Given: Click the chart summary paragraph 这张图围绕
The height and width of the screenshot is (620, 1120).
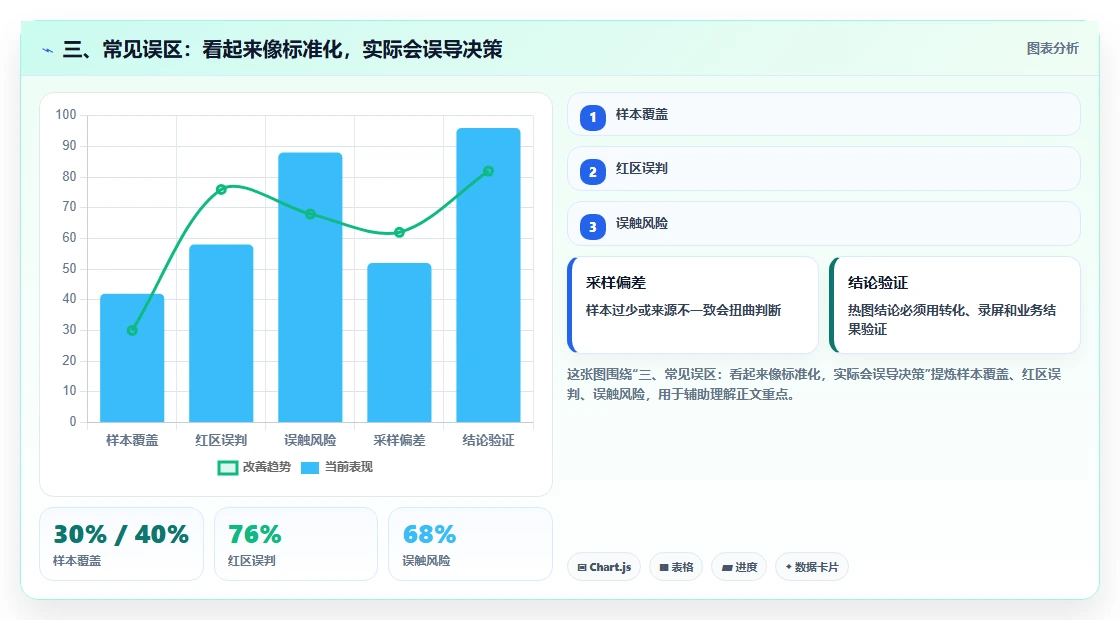Looking at the screenshot, I should point(814,384).
